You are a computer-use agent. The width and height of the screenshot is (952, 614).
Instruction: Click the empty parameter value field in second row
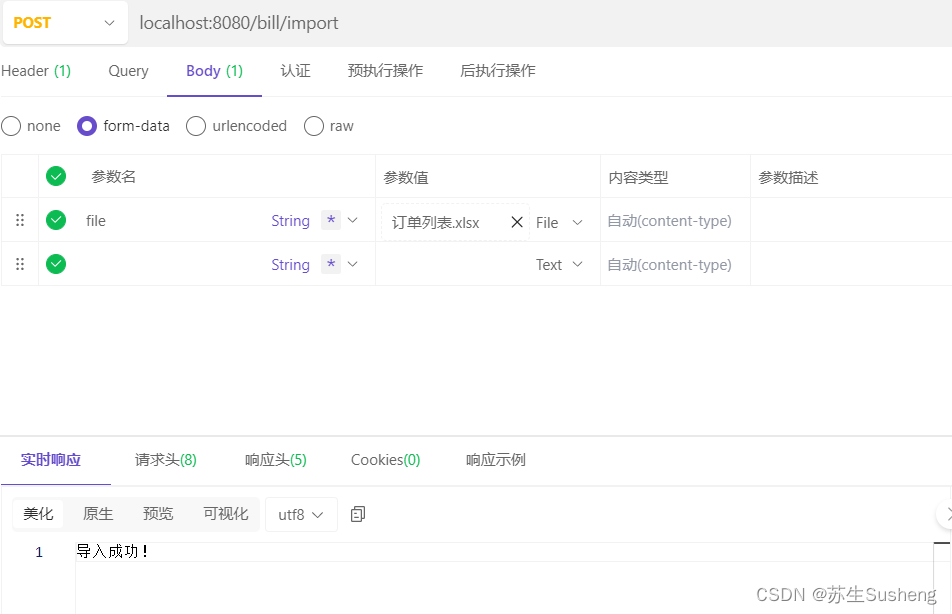[x=455, y=265]
